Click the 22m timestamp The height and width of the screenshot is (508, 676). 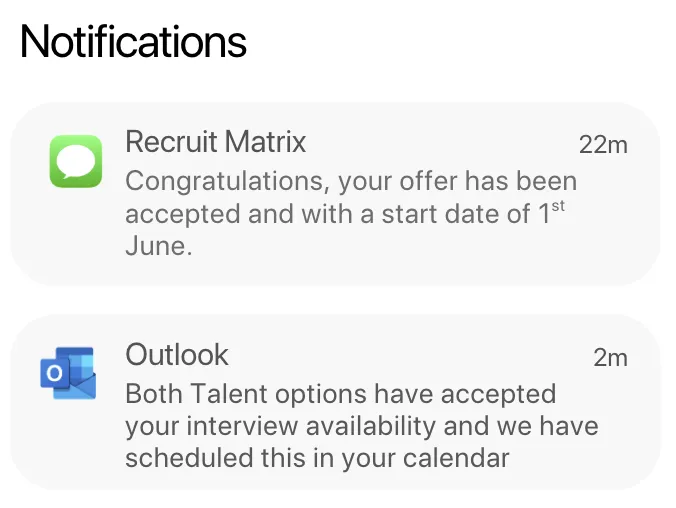[603, 145]
